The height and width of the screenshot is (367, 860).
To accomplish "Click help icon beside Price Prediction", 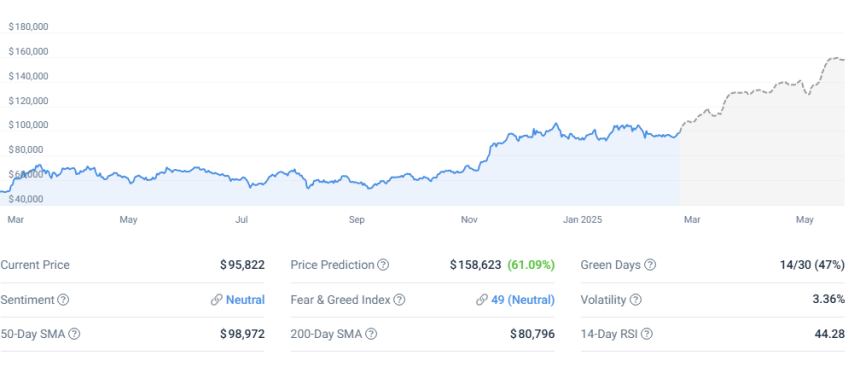I will point(383,265).
